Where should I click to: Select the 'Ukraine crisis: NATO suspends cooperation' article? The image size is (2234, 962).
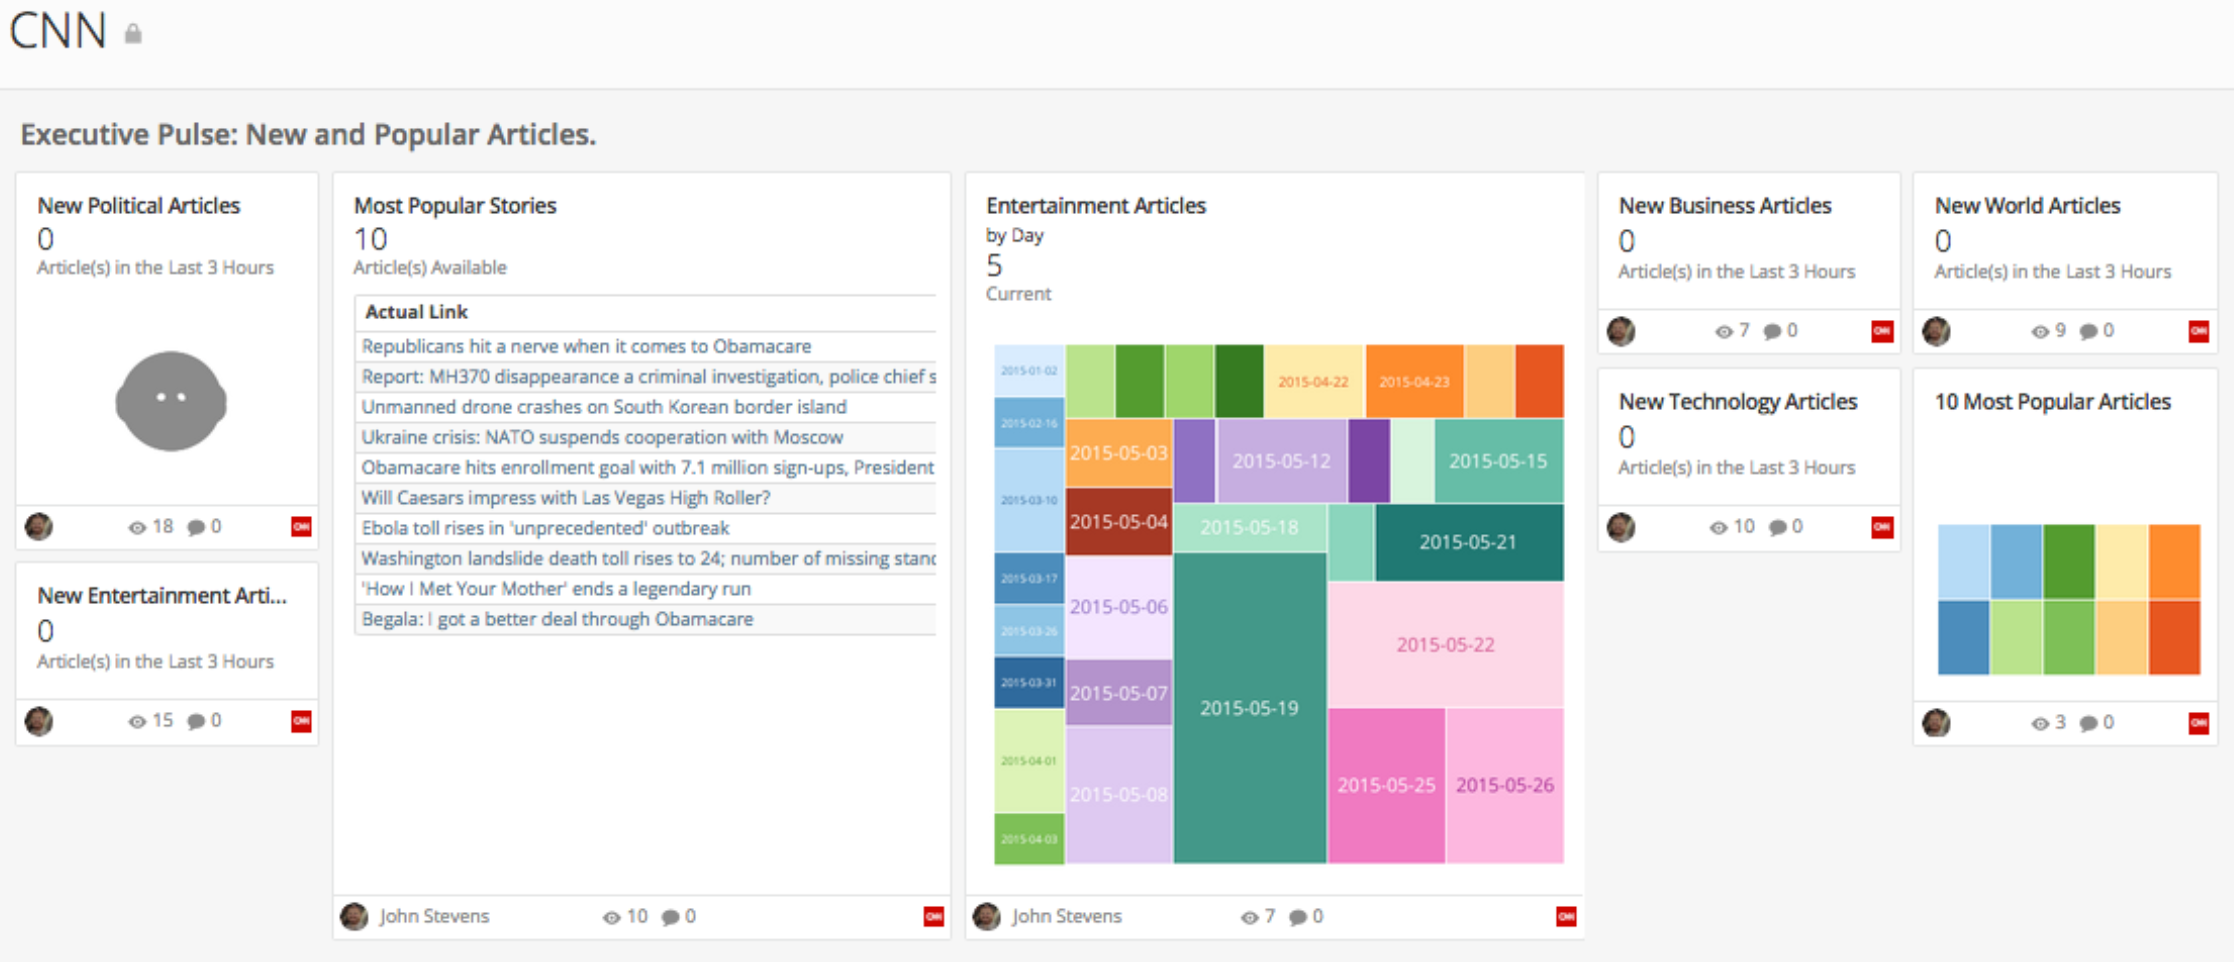600,437
